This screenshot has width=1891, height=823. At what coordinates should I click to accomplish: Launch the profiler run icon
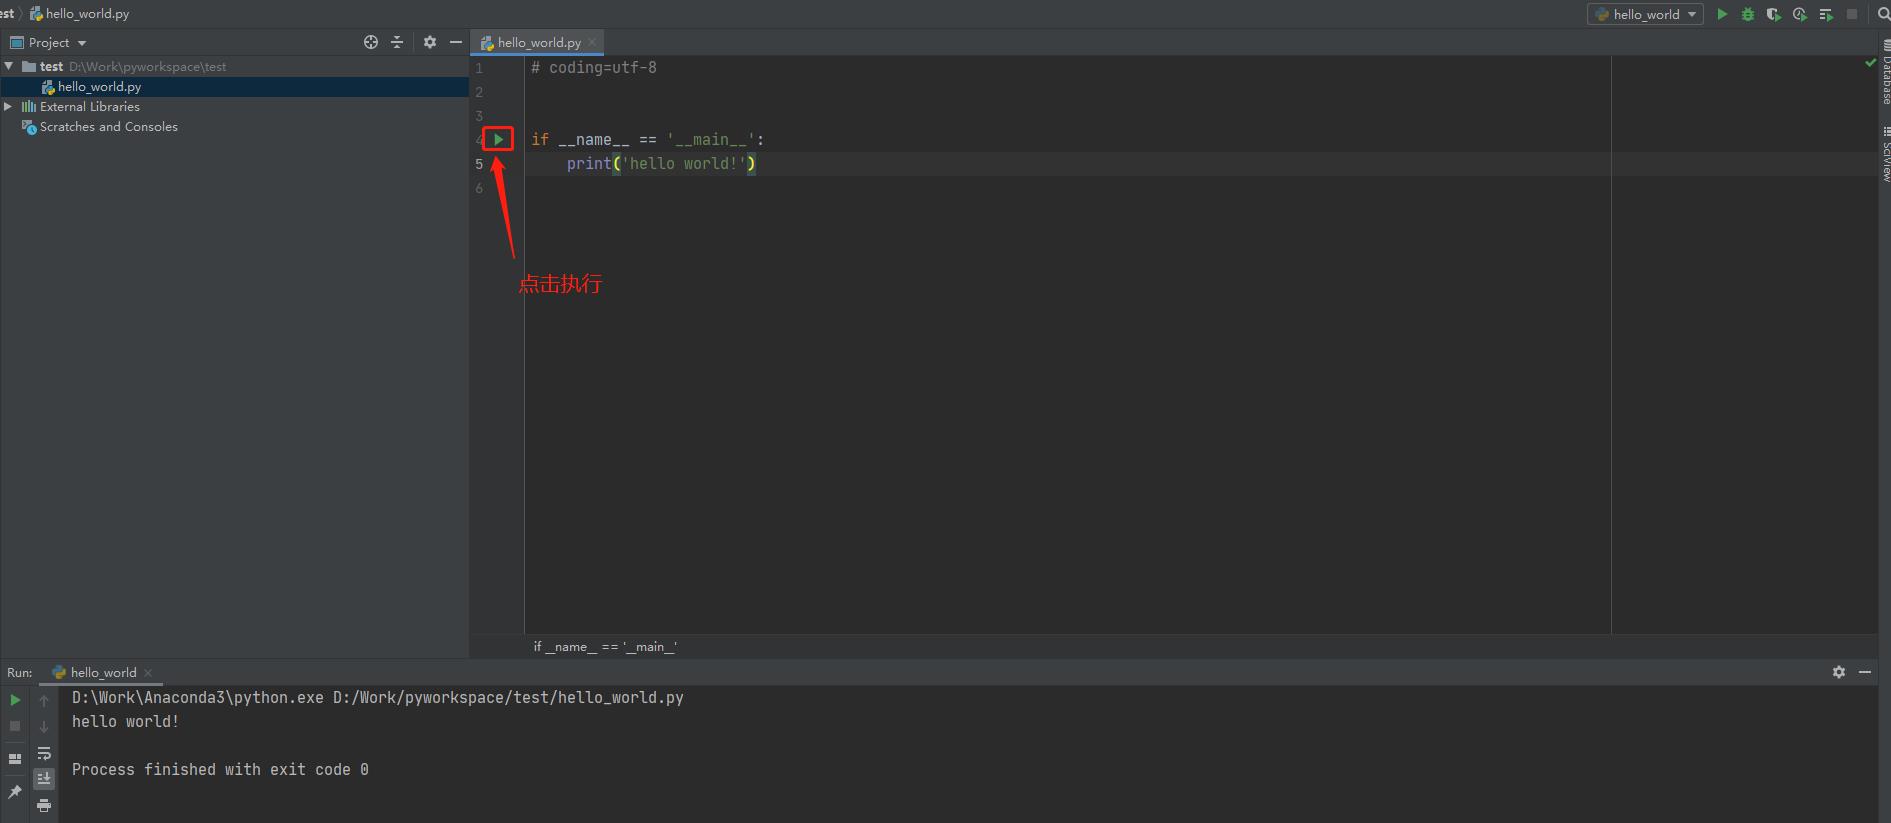(x=1800, y=14)
